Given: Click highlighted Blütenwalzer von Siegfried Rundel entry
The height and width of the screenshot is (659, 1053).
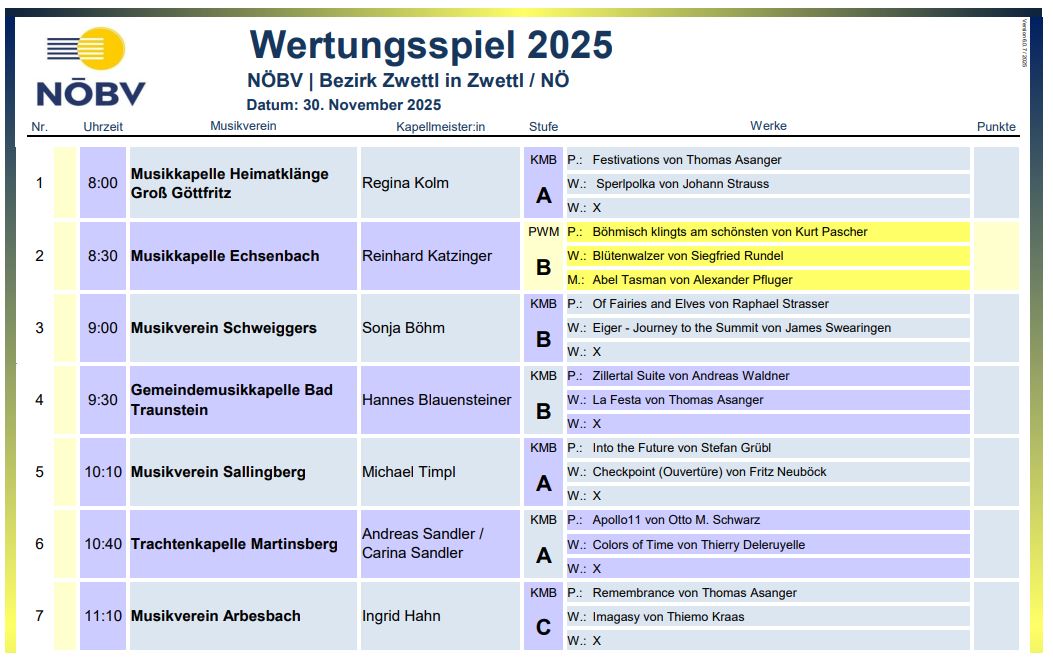Looking at the screenshot, I should pyautogui.click(x=689, y=256).
